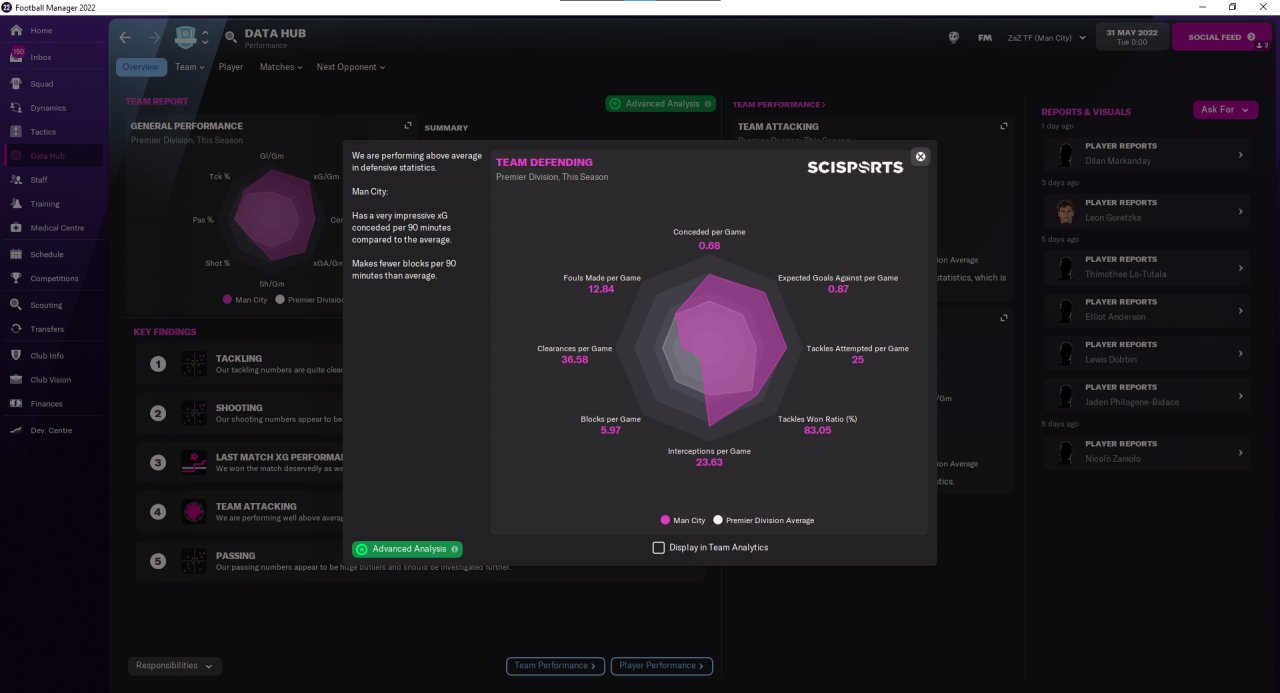This screenshot has width=1280, height=693.
Task: Click Man City legend magenta dot
Action: click(665, 520)
